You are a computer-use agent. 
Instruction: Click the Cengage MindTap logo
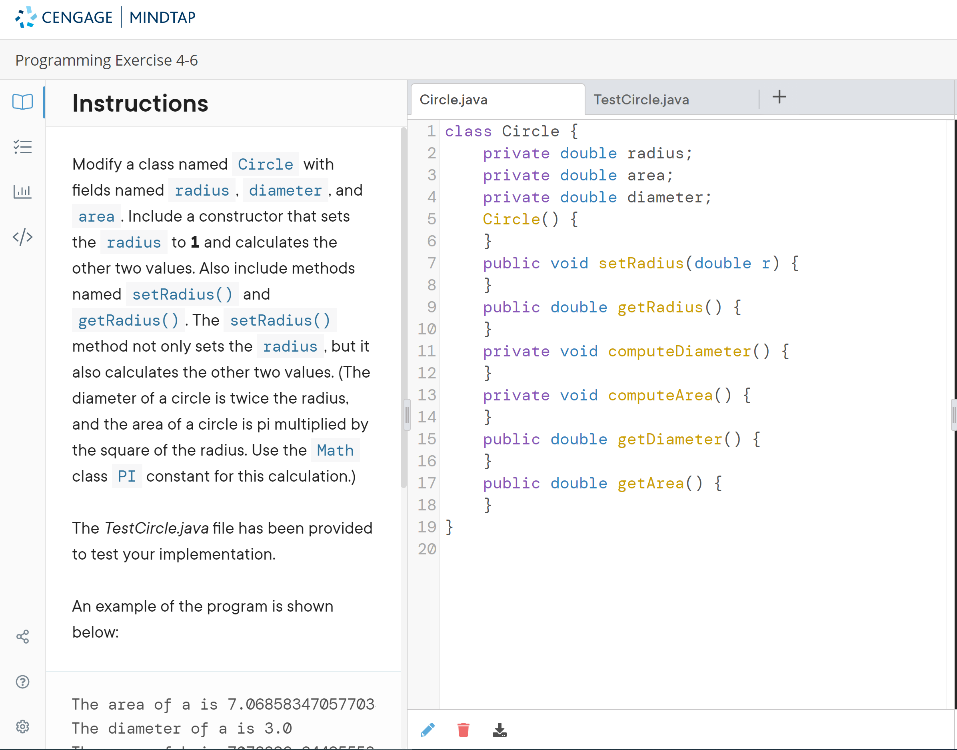(x=106, y=18)
